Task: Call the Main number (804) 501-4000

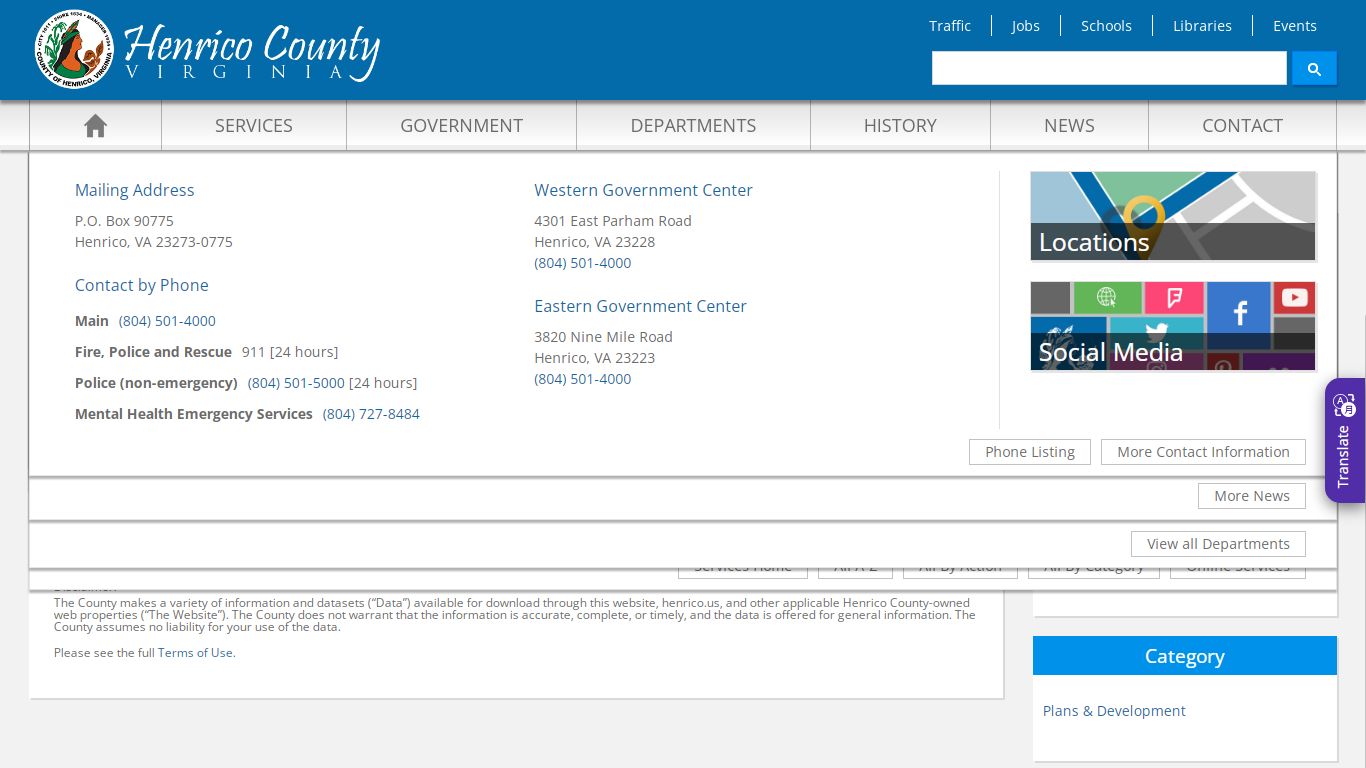Action: 167,321
